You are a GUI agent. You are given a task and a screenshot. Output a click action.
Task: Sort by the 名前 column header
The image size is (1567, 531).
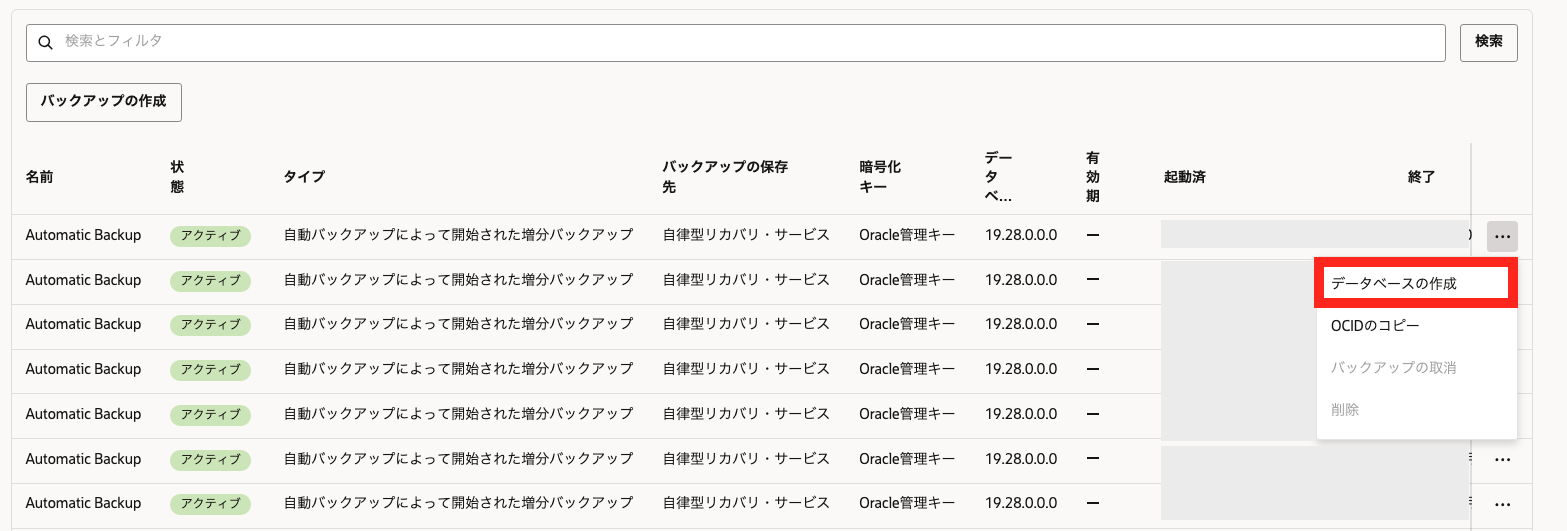[40, 177]
